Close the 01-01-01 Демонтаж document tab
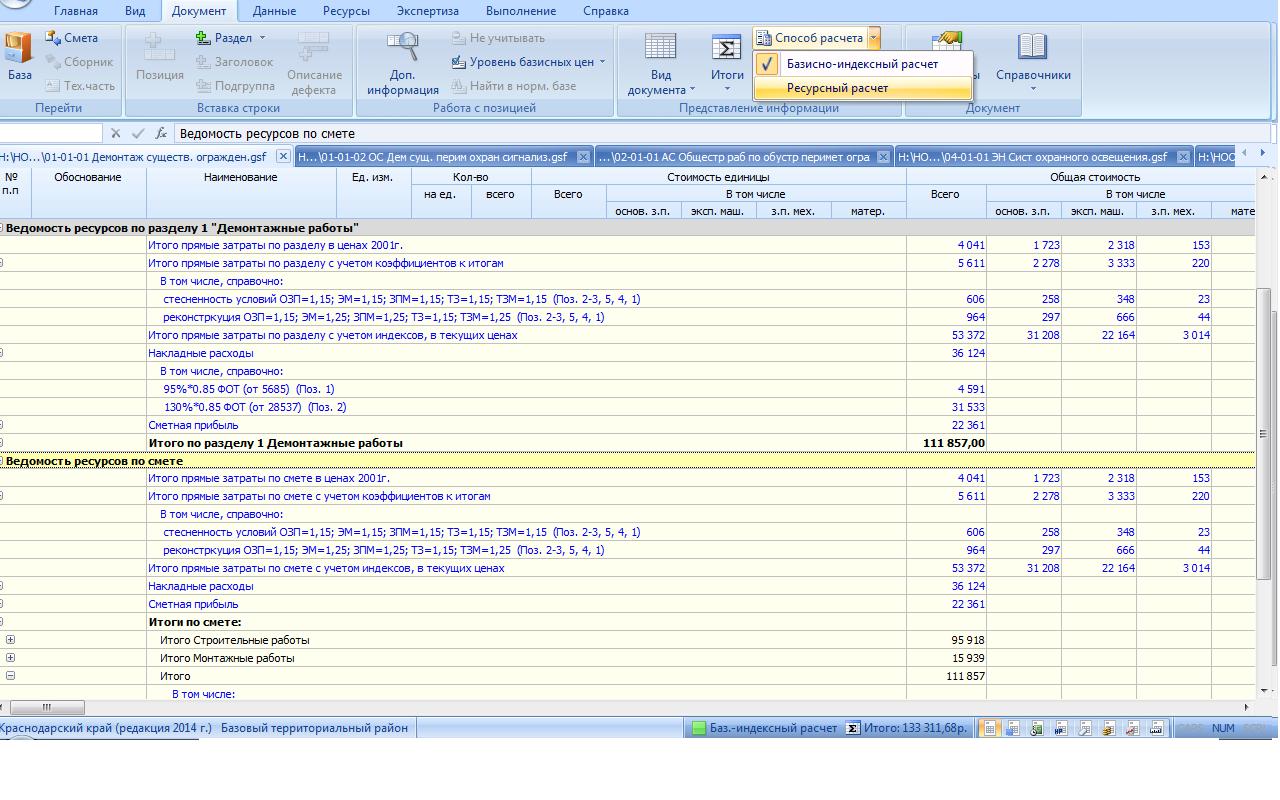 point(283,157)
